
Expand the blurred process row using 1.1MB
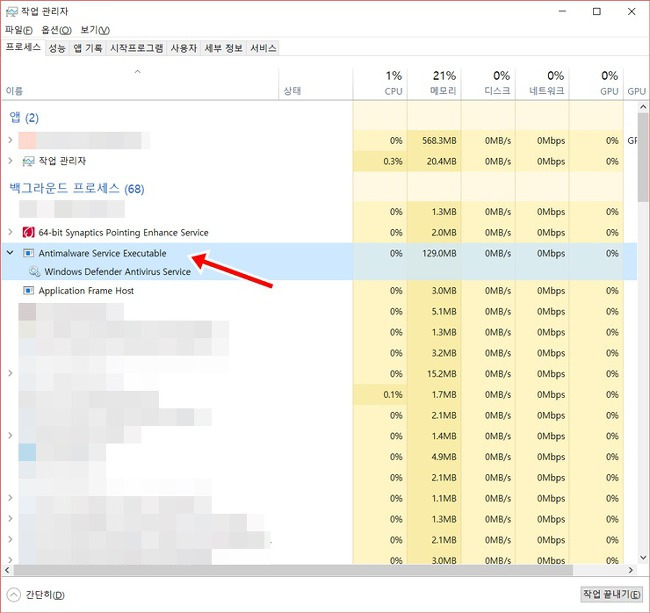tap(10, 498)
